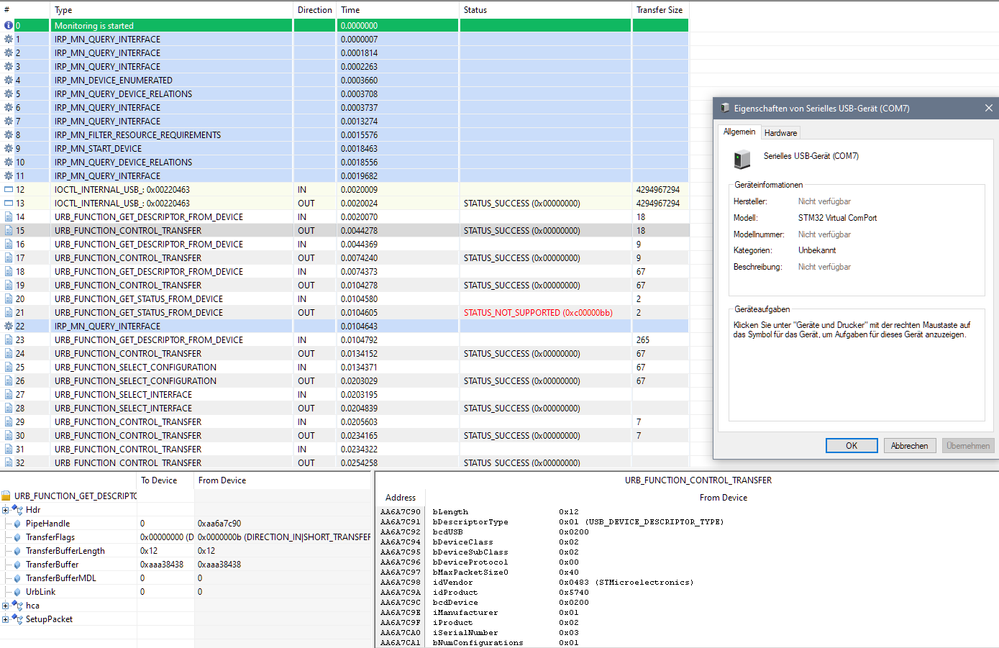Select row 20 URB_FUNCTION_GET_STATUS_FROM_DEVICE
The image size is (999, 648).
coord(344,299)
